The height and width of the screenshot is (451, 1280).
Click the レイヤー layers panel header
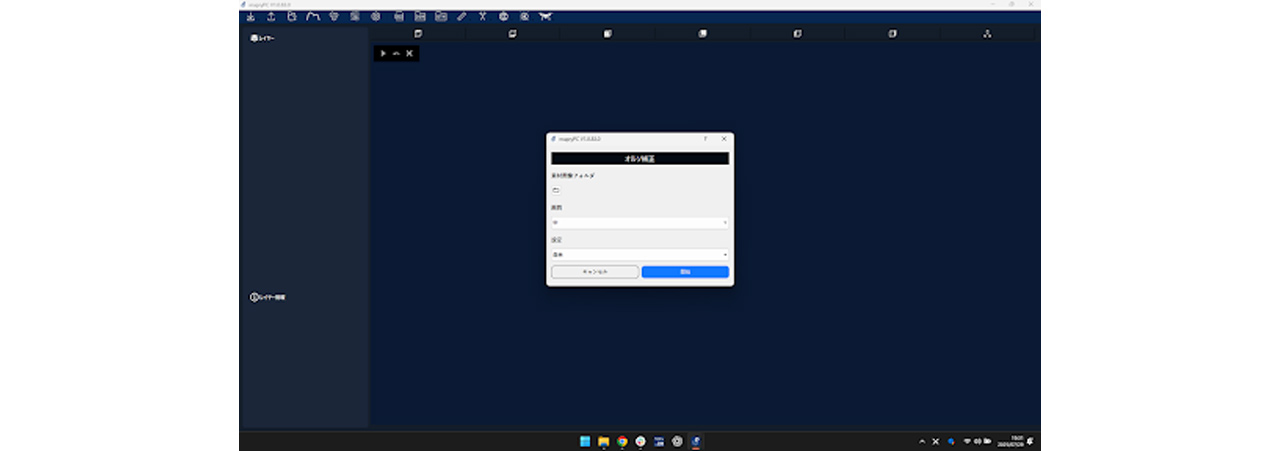262,38
